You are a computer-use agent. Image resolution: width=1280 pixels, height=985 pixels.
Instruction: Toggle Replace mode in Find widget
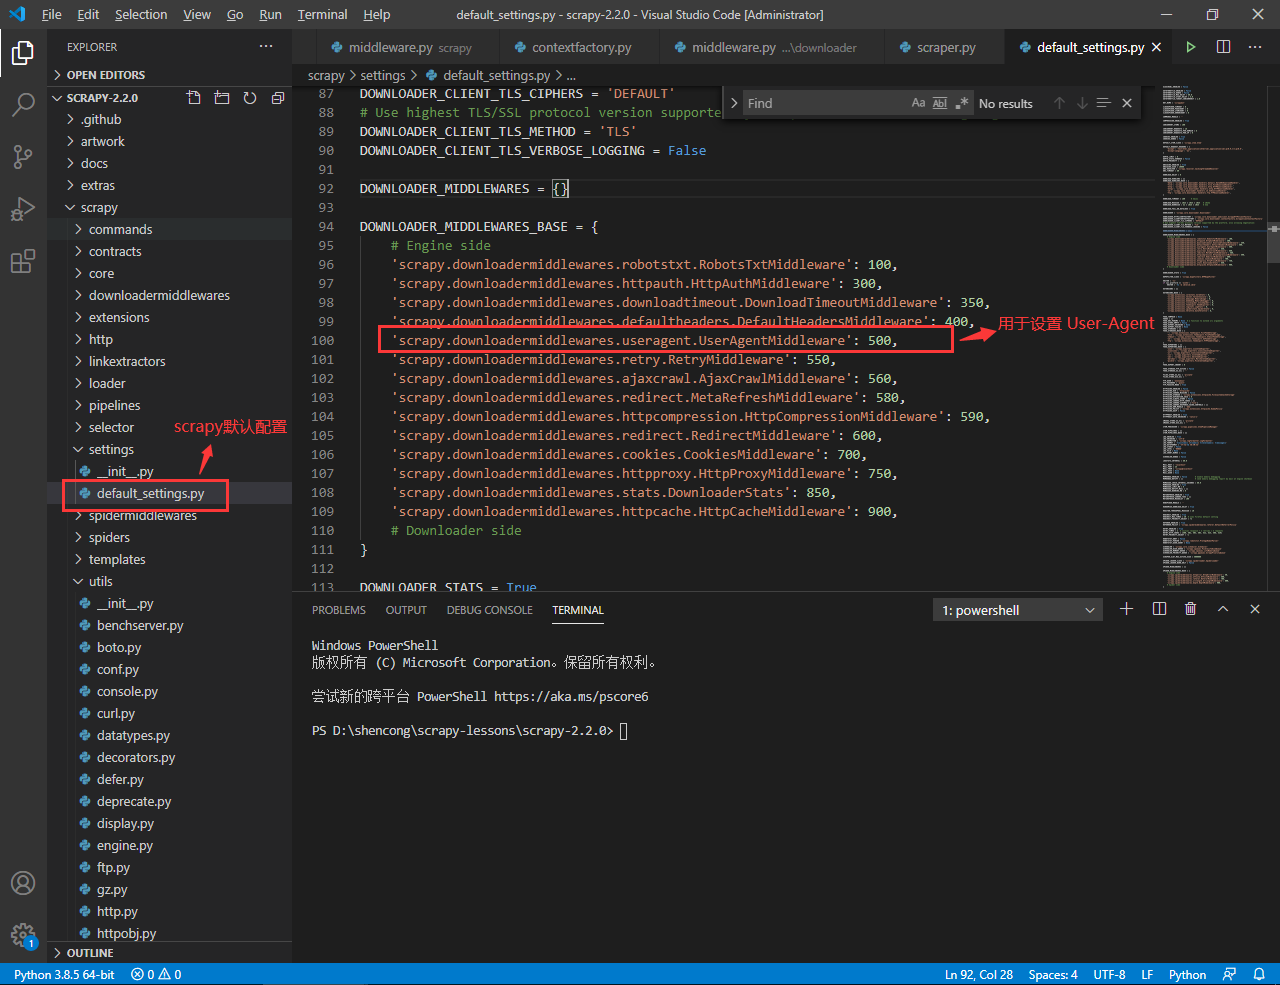[x=734, y=103]
